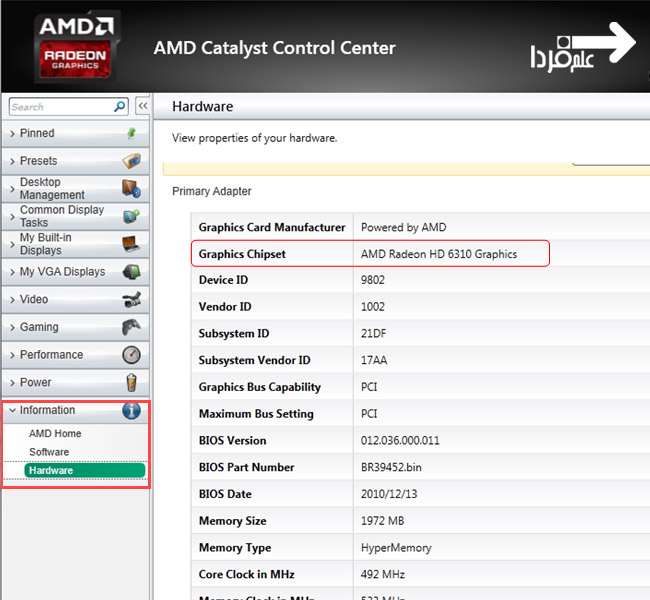Viewport: 650px width, 600px height.
Task: Click the green pushpin Pinned icon
Action: tap(131, 133)
